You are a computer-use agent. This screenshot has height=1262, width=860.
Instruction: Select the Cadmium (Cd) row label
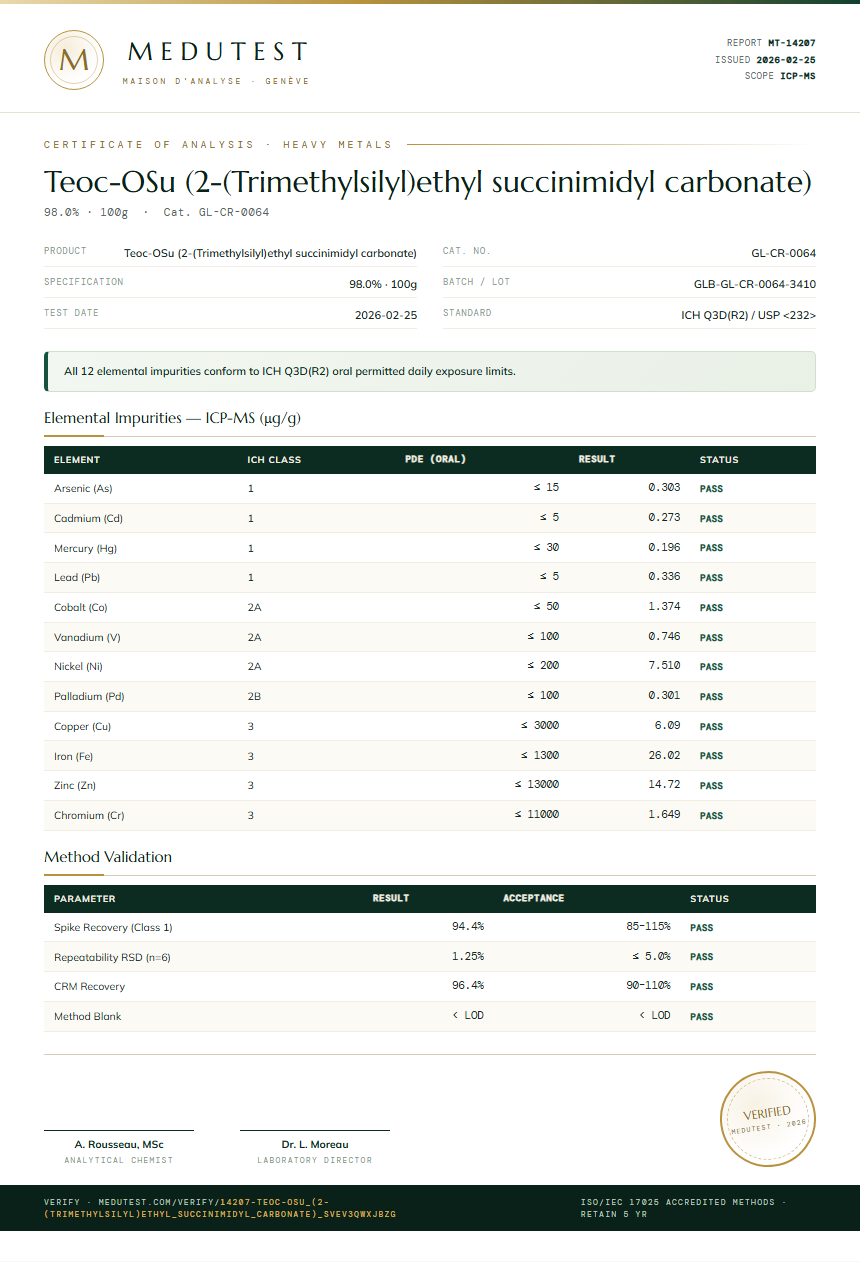(88, 519)
